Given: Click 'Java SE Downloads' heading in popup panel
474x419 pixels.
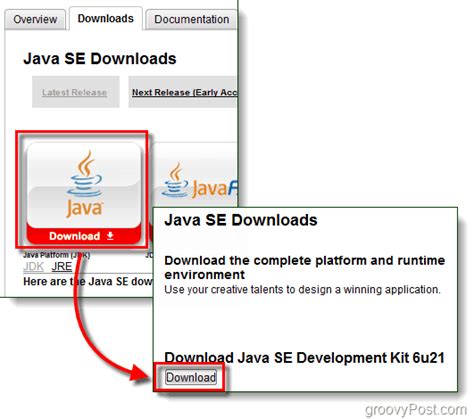Looking at the screenshot, I should [x=241, y=220].
